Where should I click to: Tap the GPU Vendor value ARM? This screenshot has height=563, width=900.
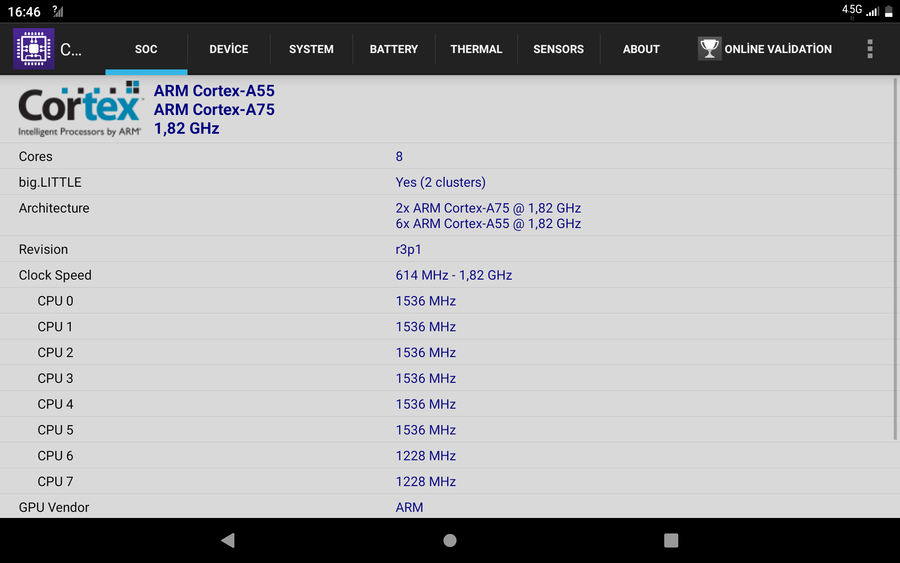click(409, 507)
